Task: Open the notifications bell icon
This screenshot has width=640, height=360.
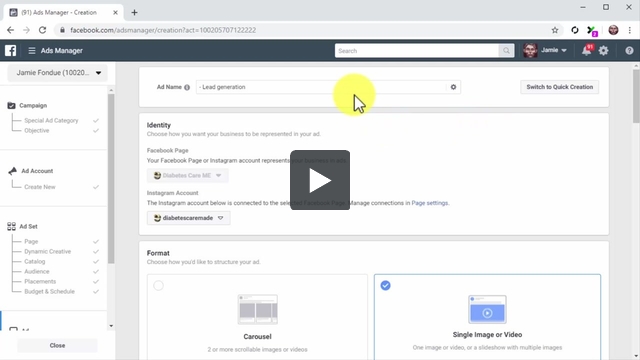Action: [587, 51]
